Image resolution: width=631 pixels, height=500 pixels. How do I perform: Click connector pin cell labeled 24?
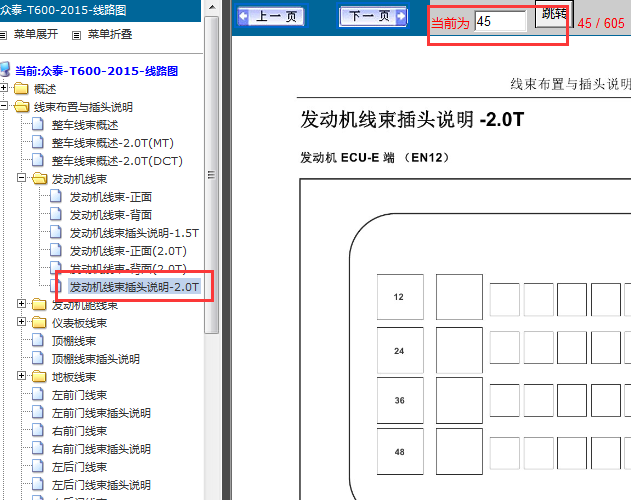click(x=400, y=351)
